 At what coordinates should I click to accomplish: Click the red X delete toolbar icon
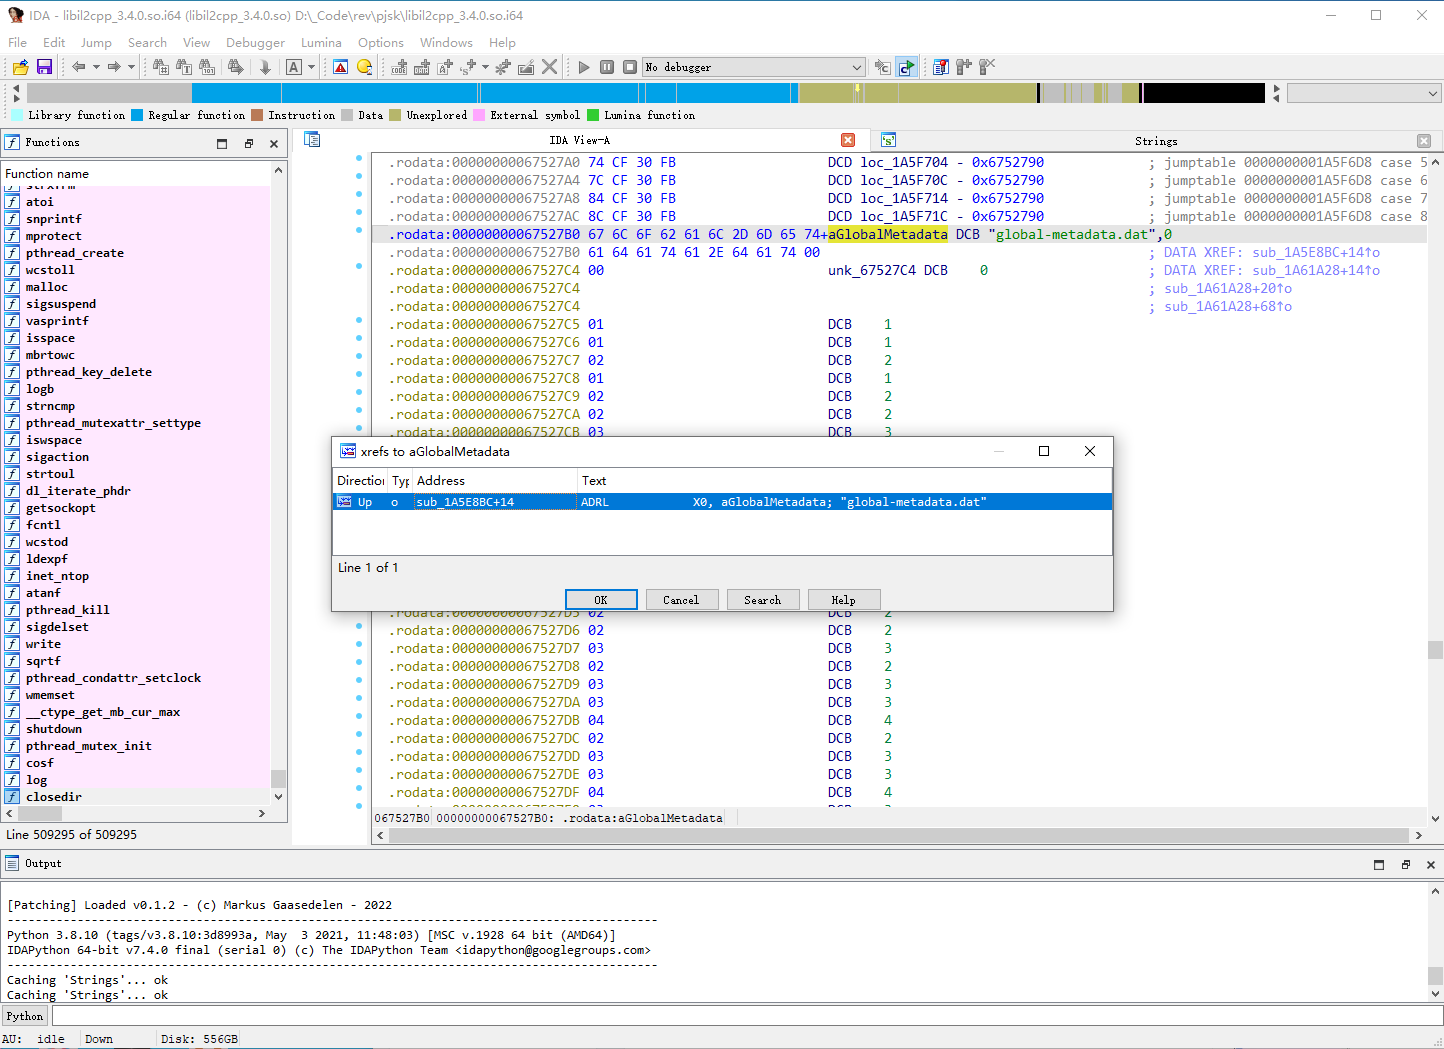549,67
